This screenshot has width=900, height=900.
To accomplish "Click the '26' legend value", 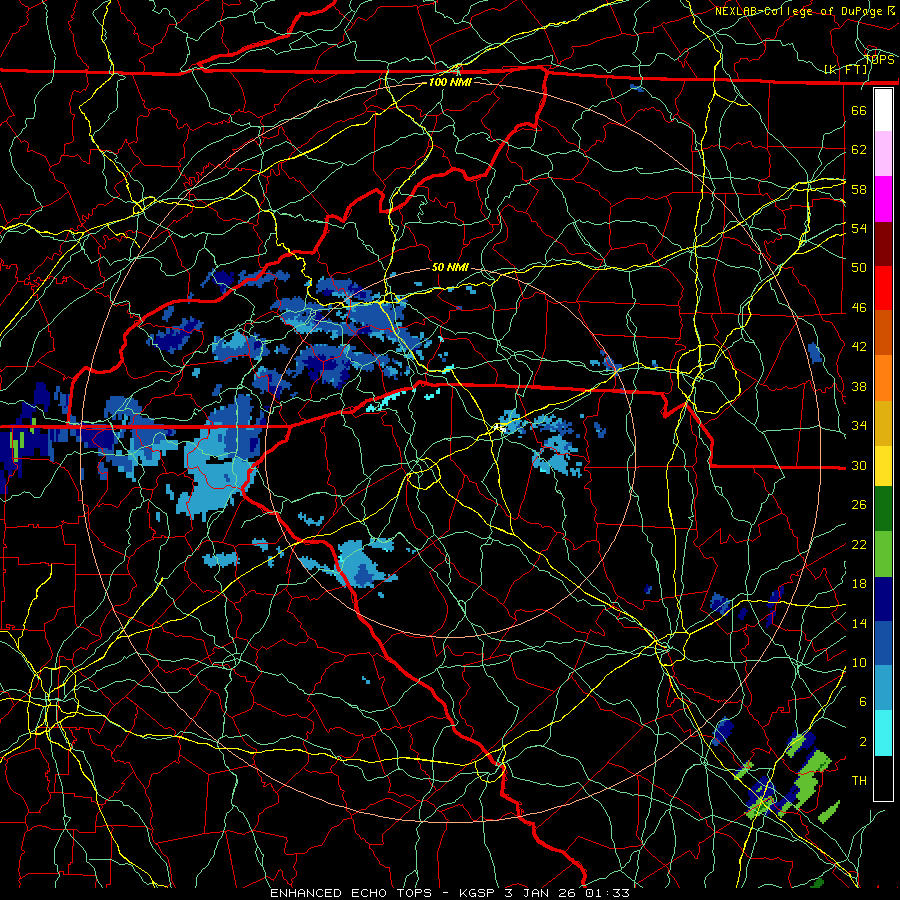I will pos(859,505).
